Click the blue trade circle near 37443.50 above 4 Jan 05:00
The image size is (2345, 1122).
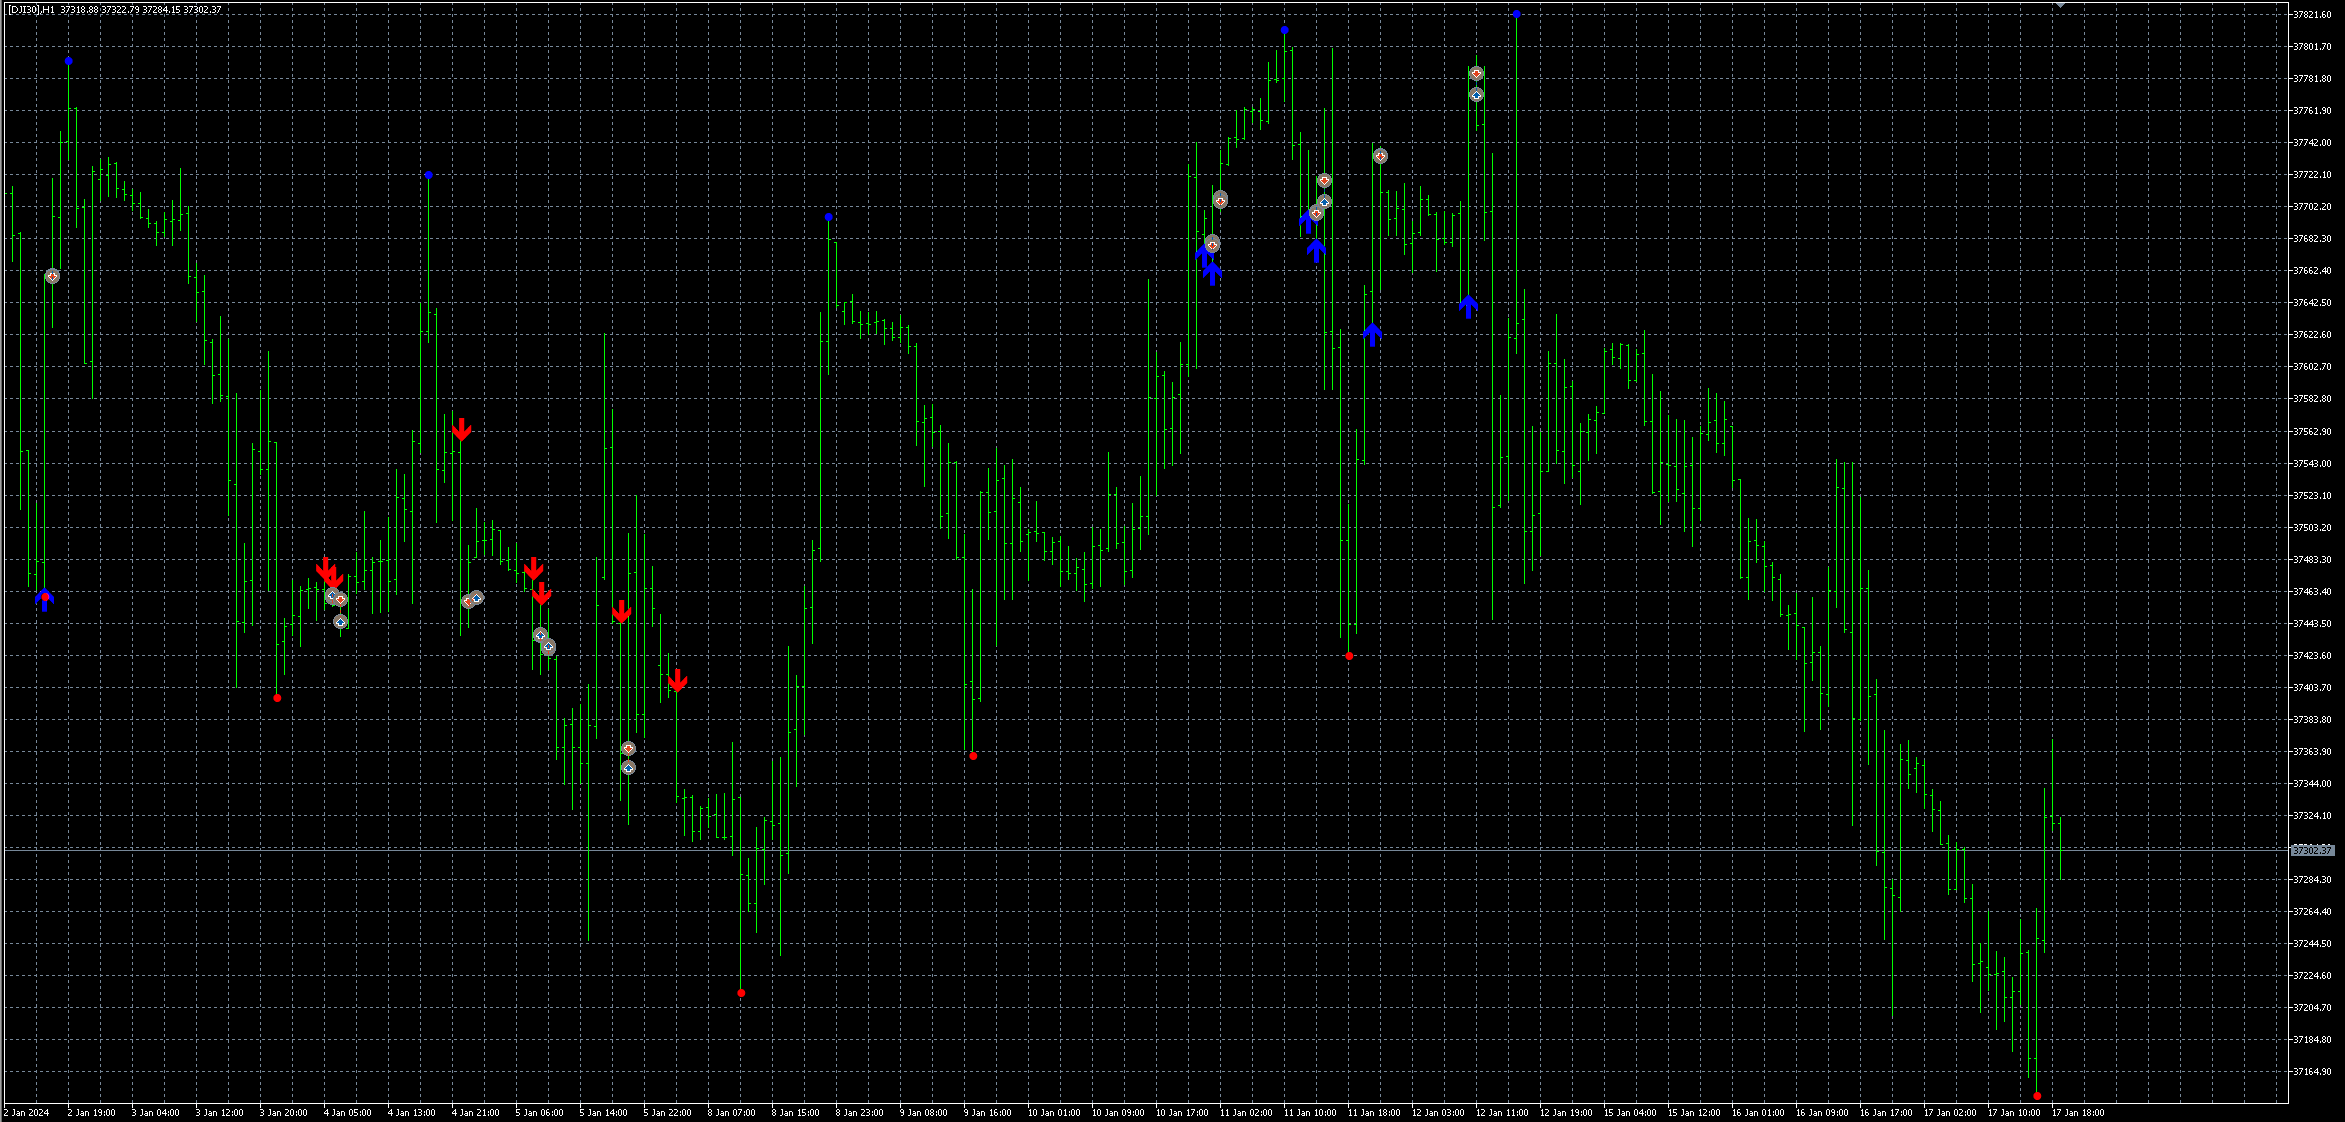pos(340,622)
